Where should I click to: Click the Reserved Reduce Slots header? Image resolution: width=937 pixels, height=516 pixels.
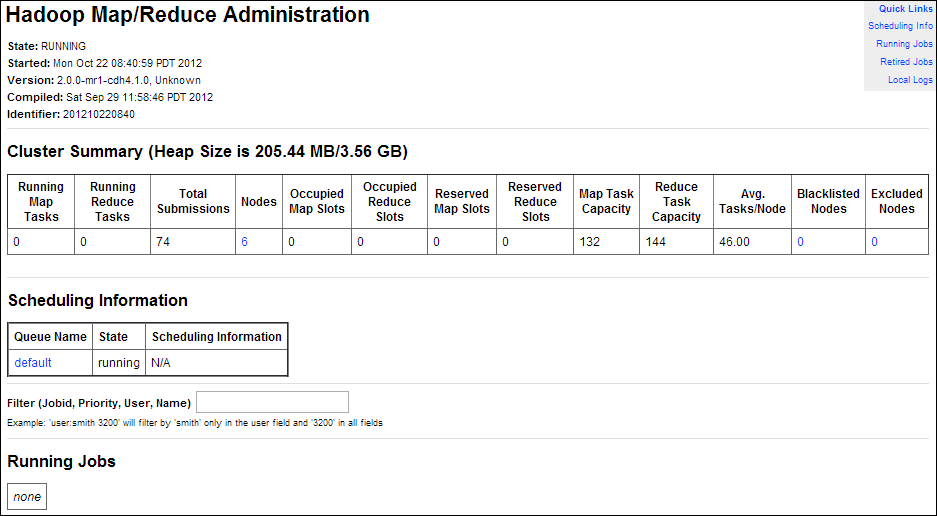(x=535, y=201)
